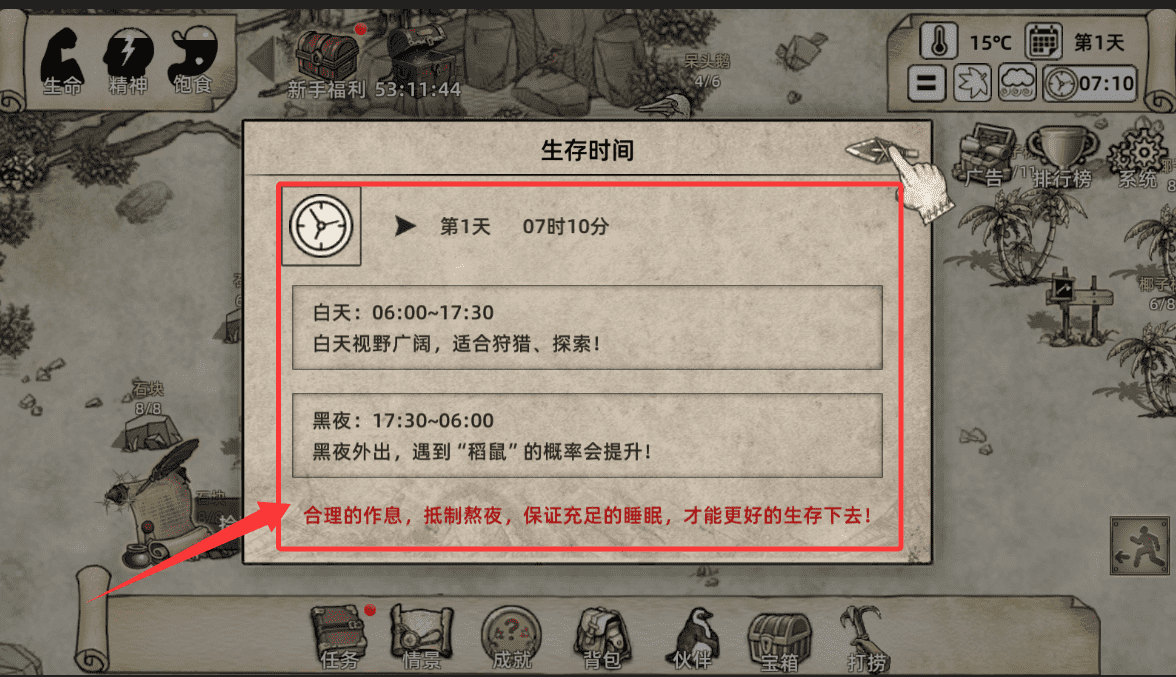This screenshot has height=677, width=1176.
Task: Open the 伙伴 penguin companion menu
Action: tap(692, 638)
